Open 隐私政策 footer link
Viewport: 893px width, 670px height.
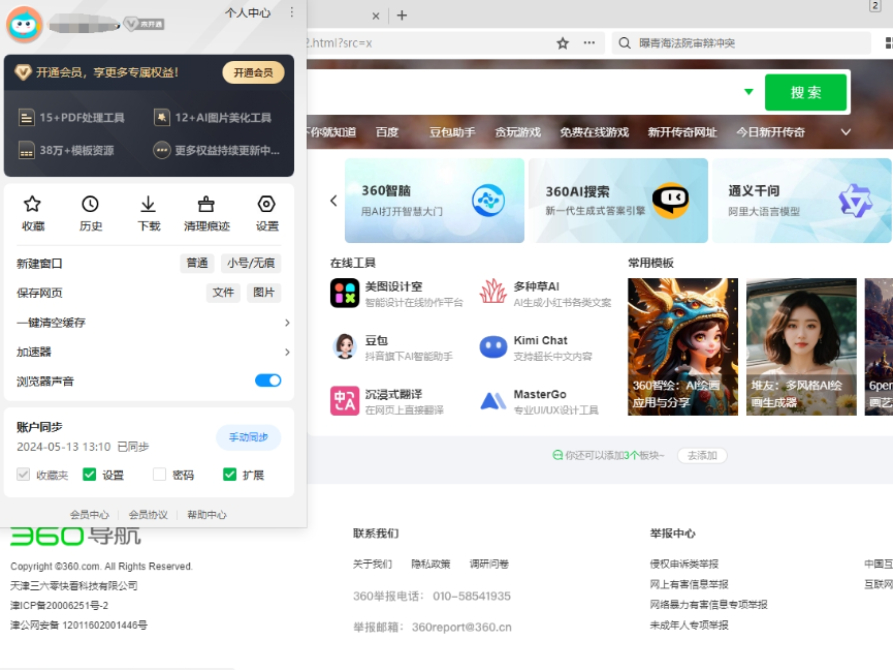pyautogui.click(x=431, y=564)
